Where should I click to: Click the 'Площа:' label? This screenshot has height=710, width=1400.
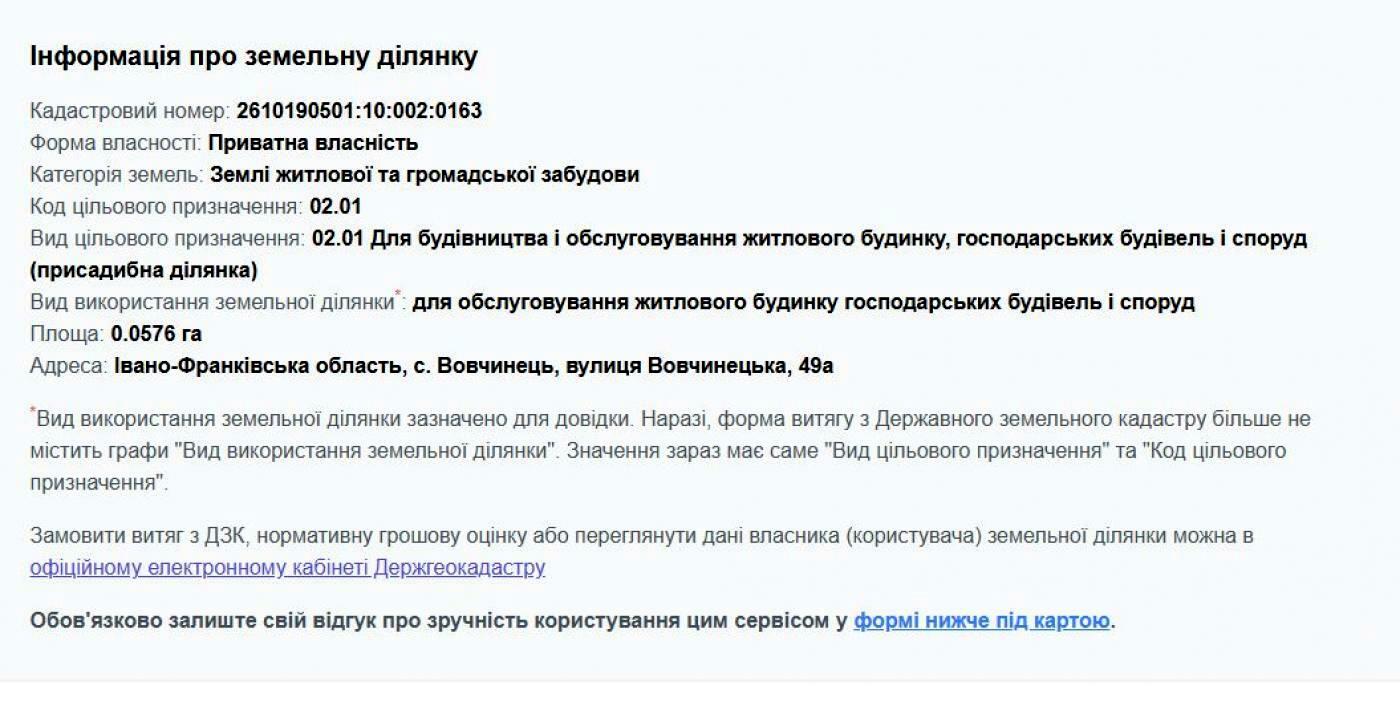(x=67, y=334)
